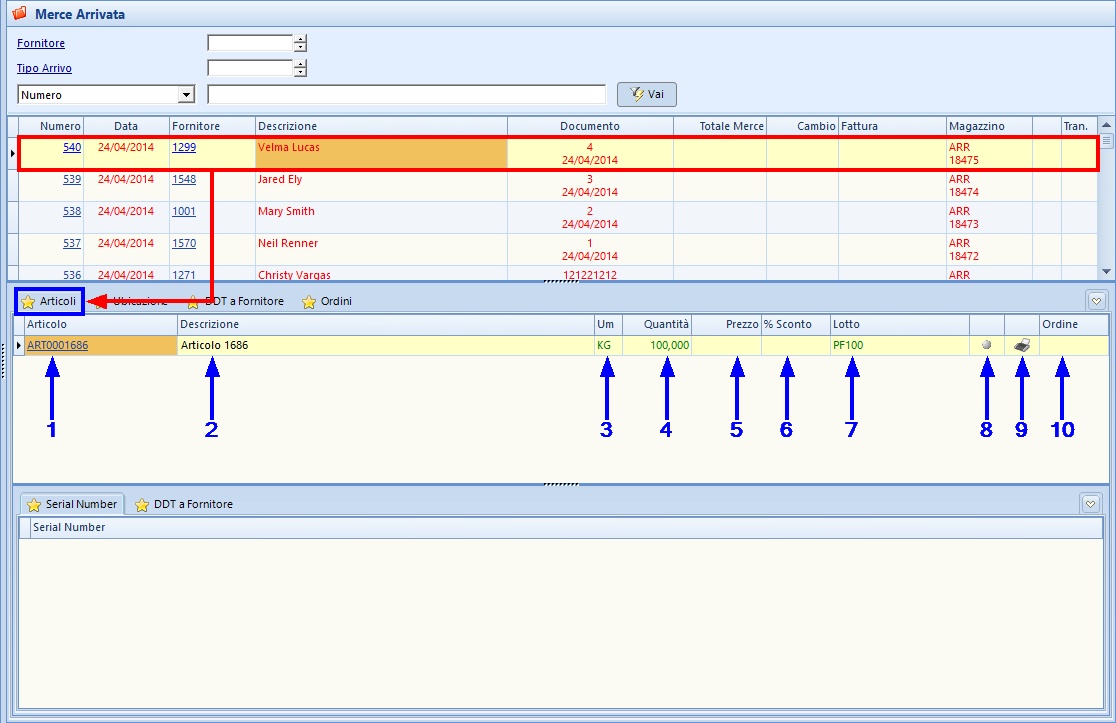Click the star icon on the Ordini tab

click(309, 302)
